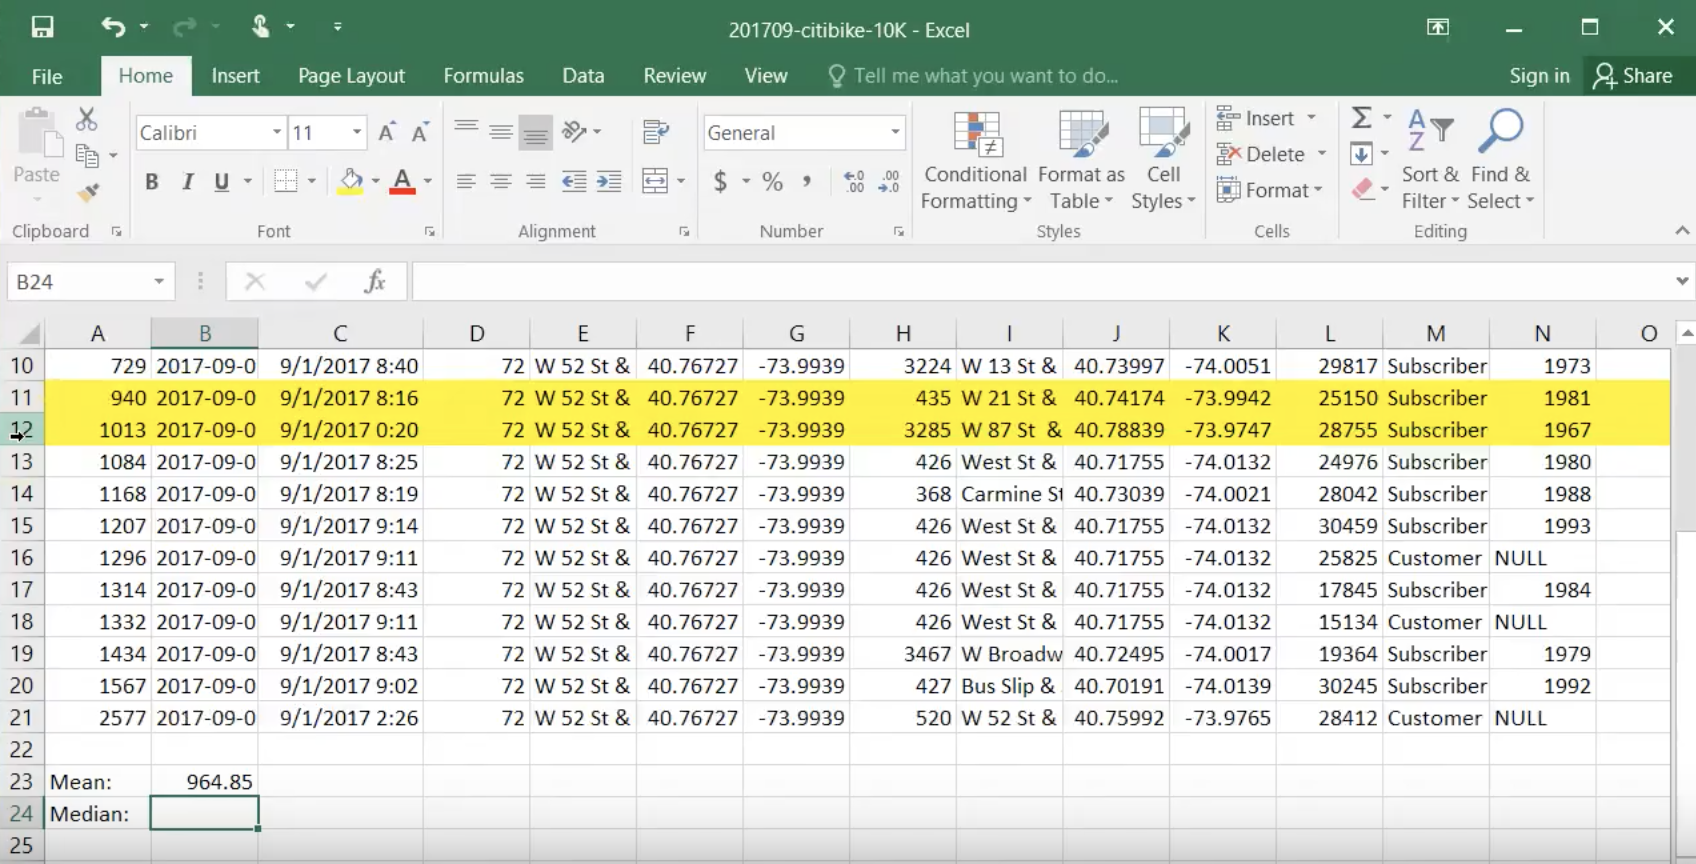
Task: Align text right
Action: (x=536, y=181)
